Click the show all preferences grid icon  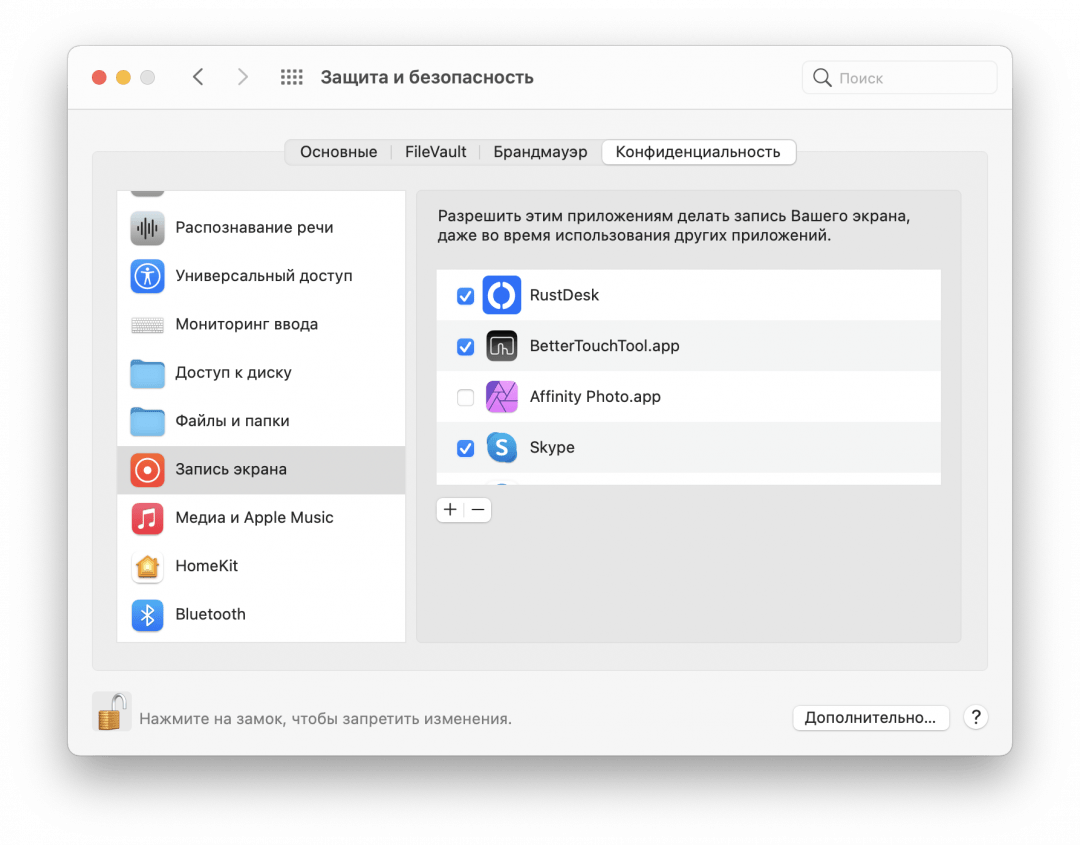[291, 78]
